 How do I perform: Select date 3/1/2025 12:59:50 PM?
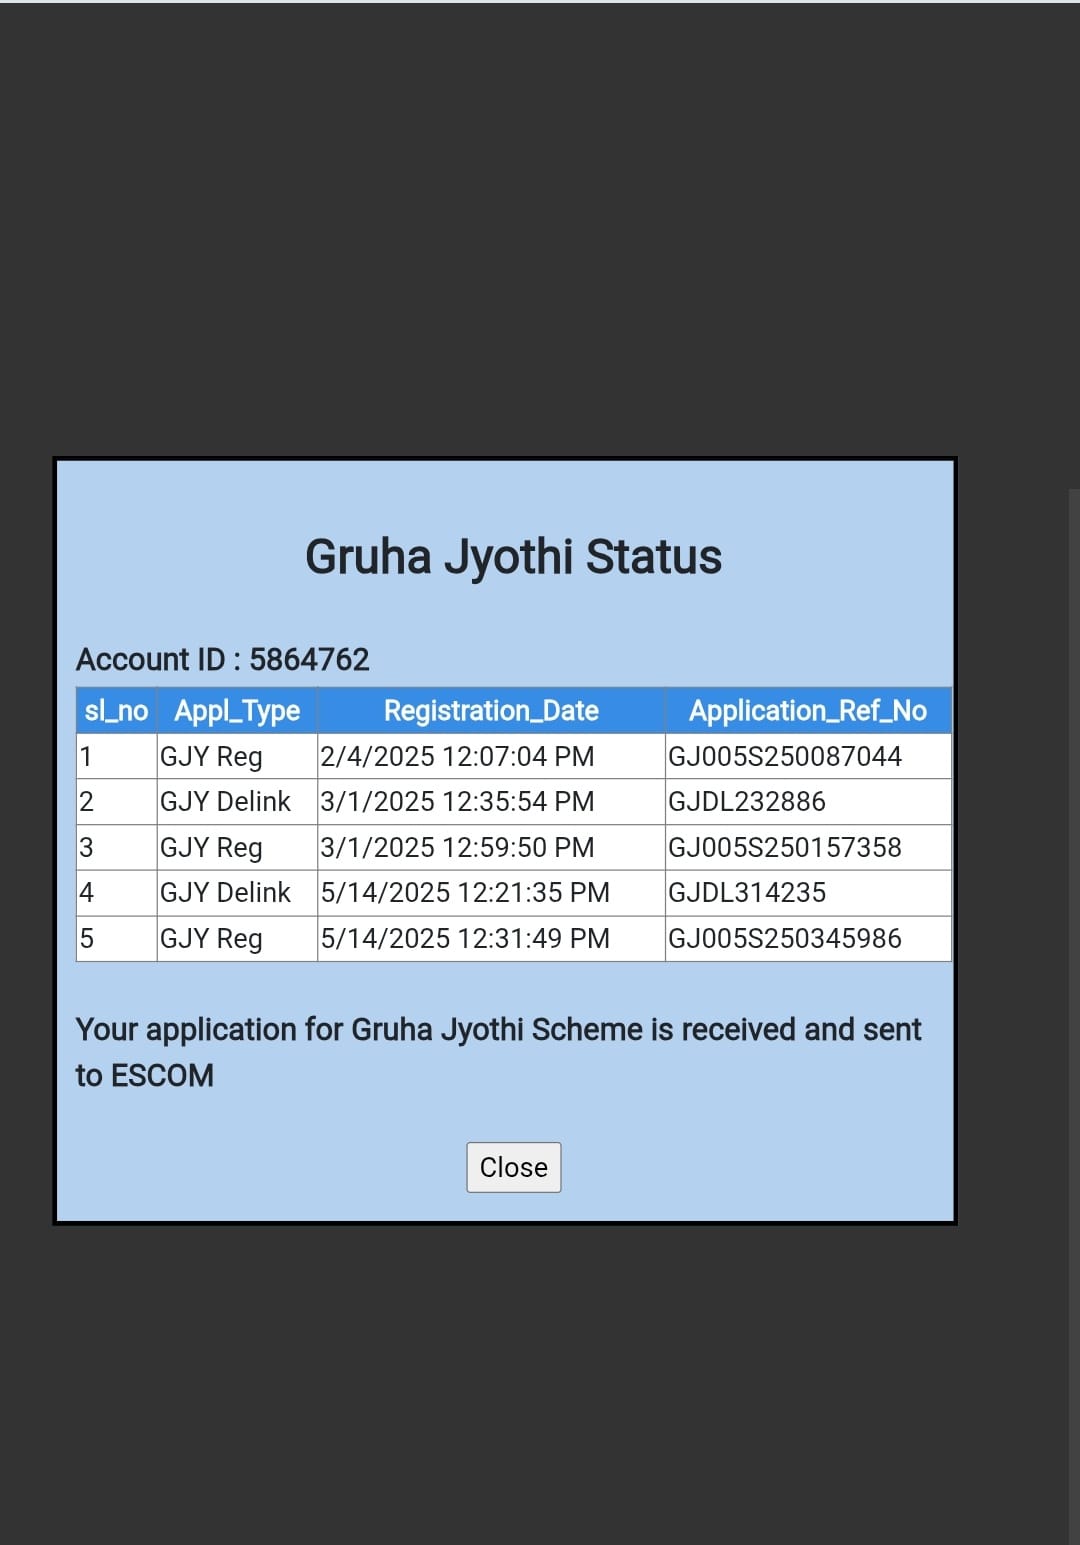coord(457,847)
